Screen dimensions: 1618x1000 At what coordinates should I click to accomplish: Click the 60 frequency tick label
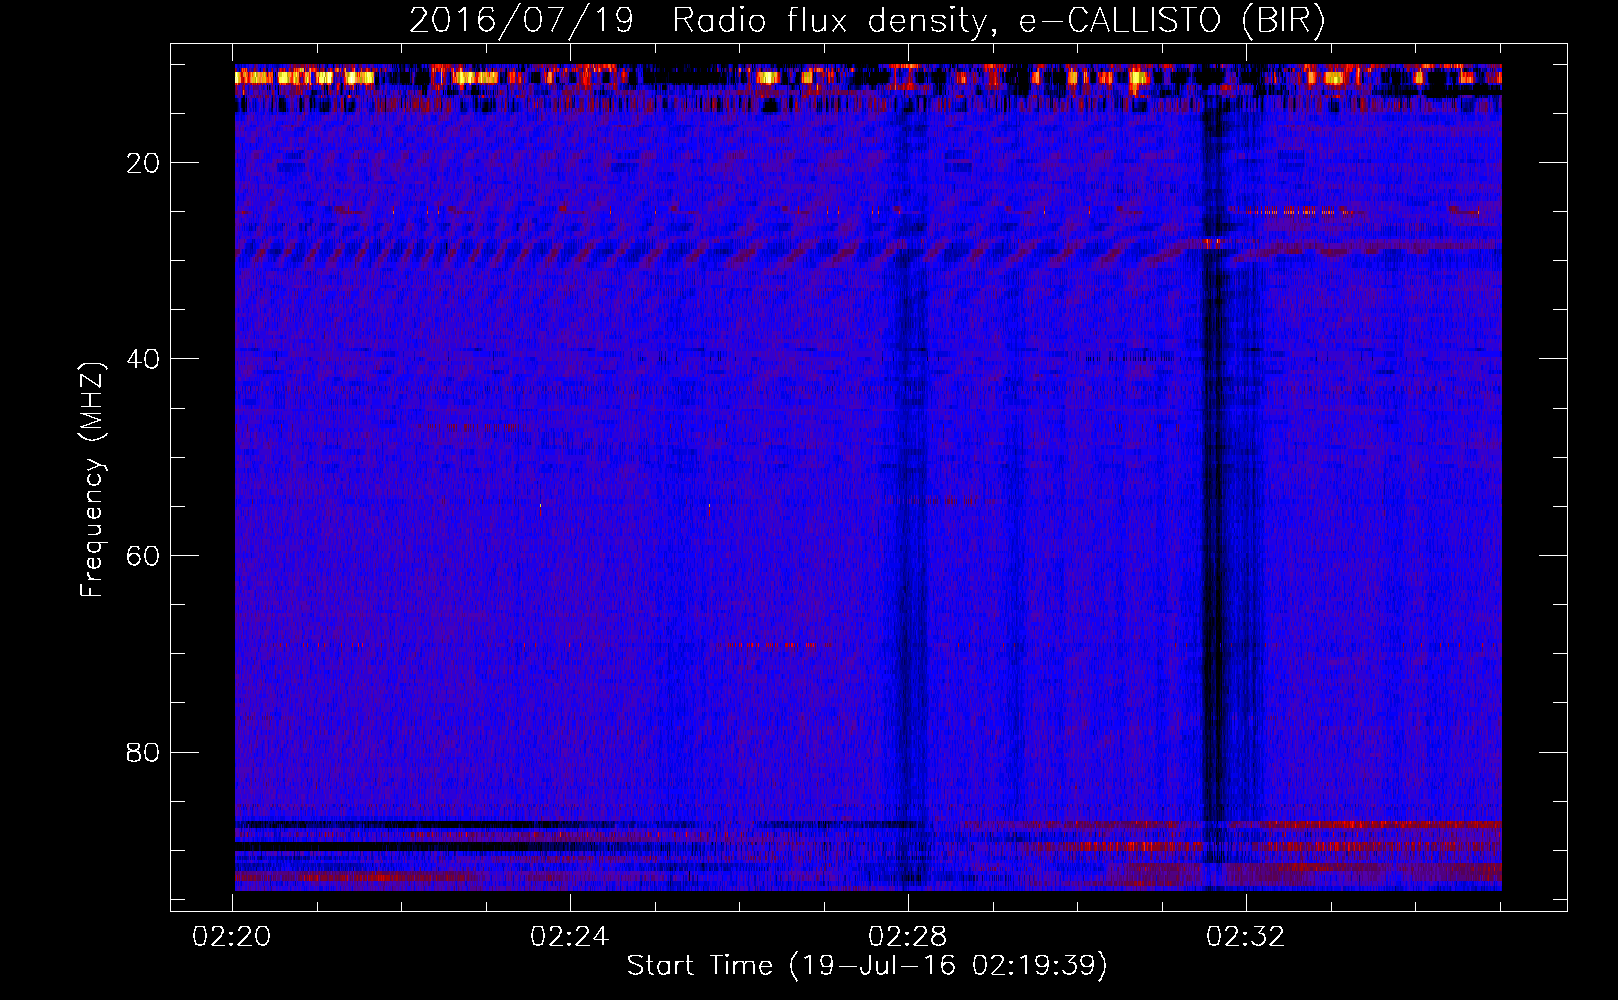tap(144, 556)
